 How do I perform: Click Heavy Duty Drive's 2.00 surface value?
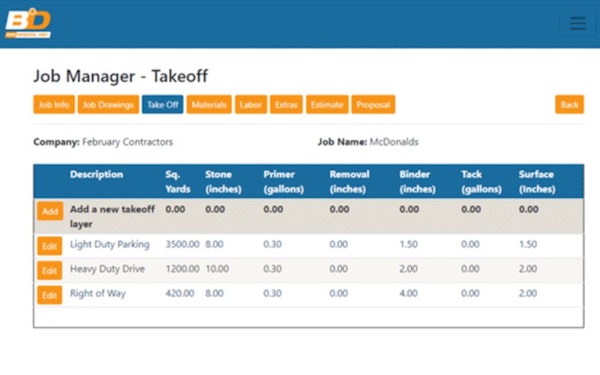pyautogui.click(x=528, y=269)
